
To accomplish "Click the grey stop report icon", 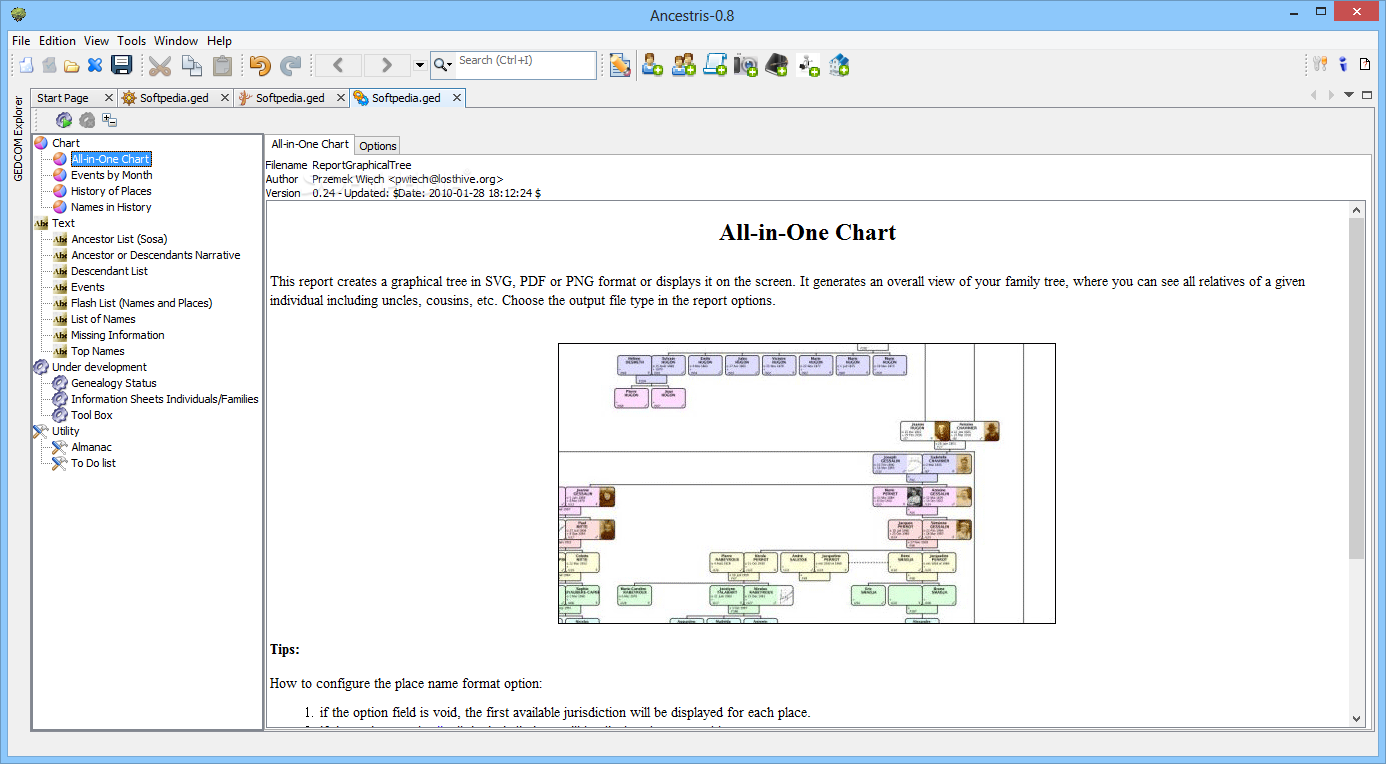I will pos(87,120).
